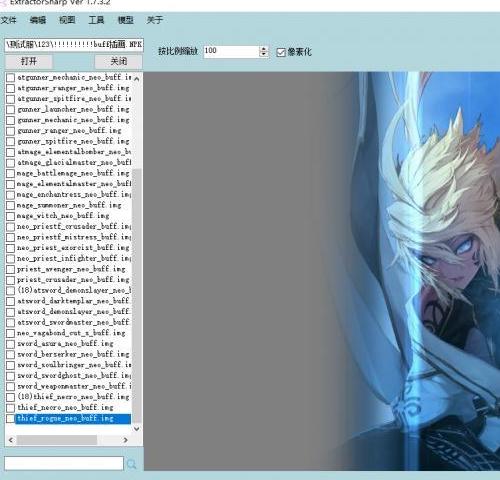
Task: Select neo_priest_exorcist_buff.img entry
Action: click(x=73, y=248)
